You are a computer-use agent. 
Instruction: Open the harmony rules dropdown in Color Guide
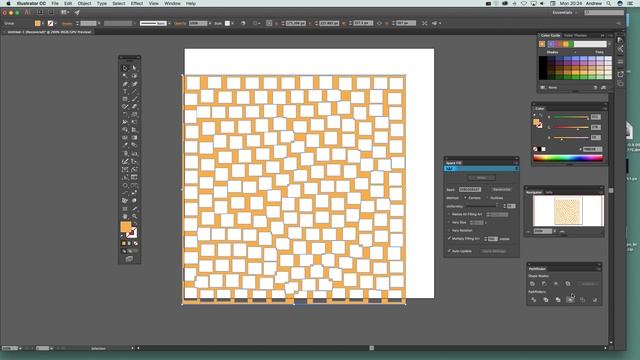pos(609,44)
